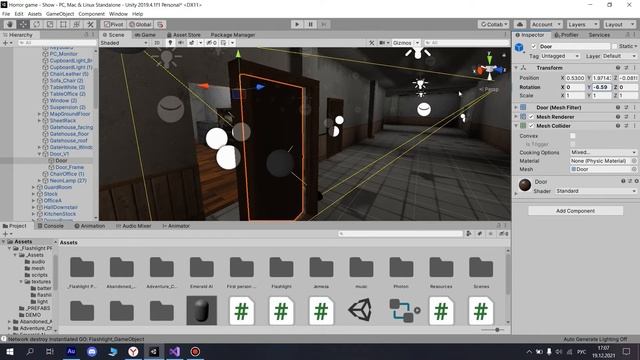This screenshot has width=640, height=360.
Task: Select the Rotate tool
Action: 36,24
